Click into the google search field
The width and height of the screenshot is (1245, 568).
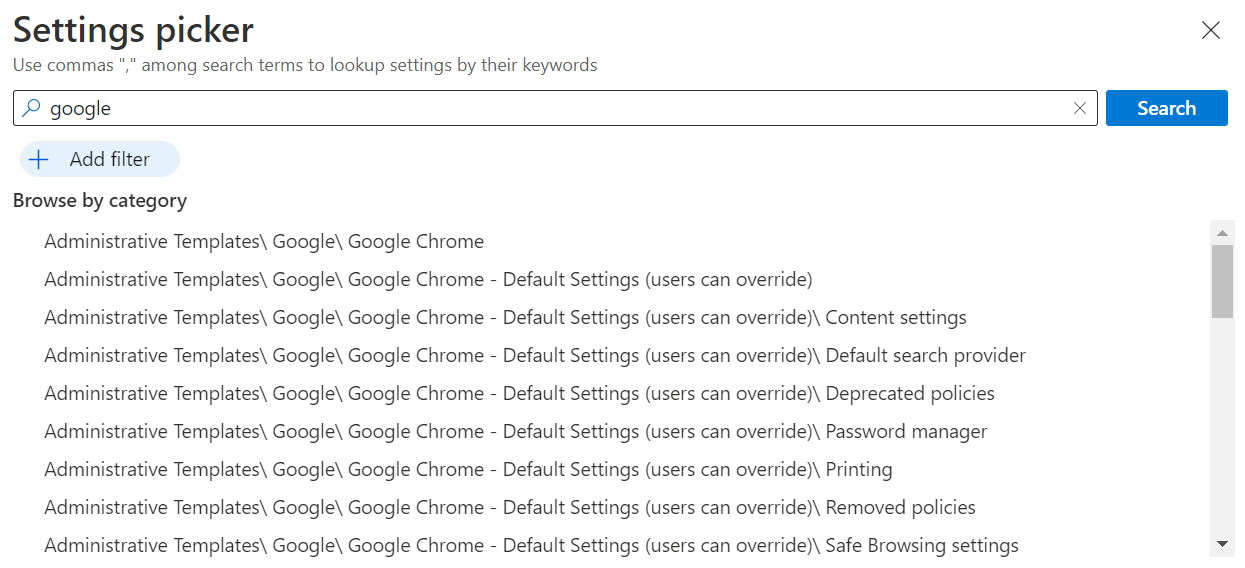[x=550, y=108]
